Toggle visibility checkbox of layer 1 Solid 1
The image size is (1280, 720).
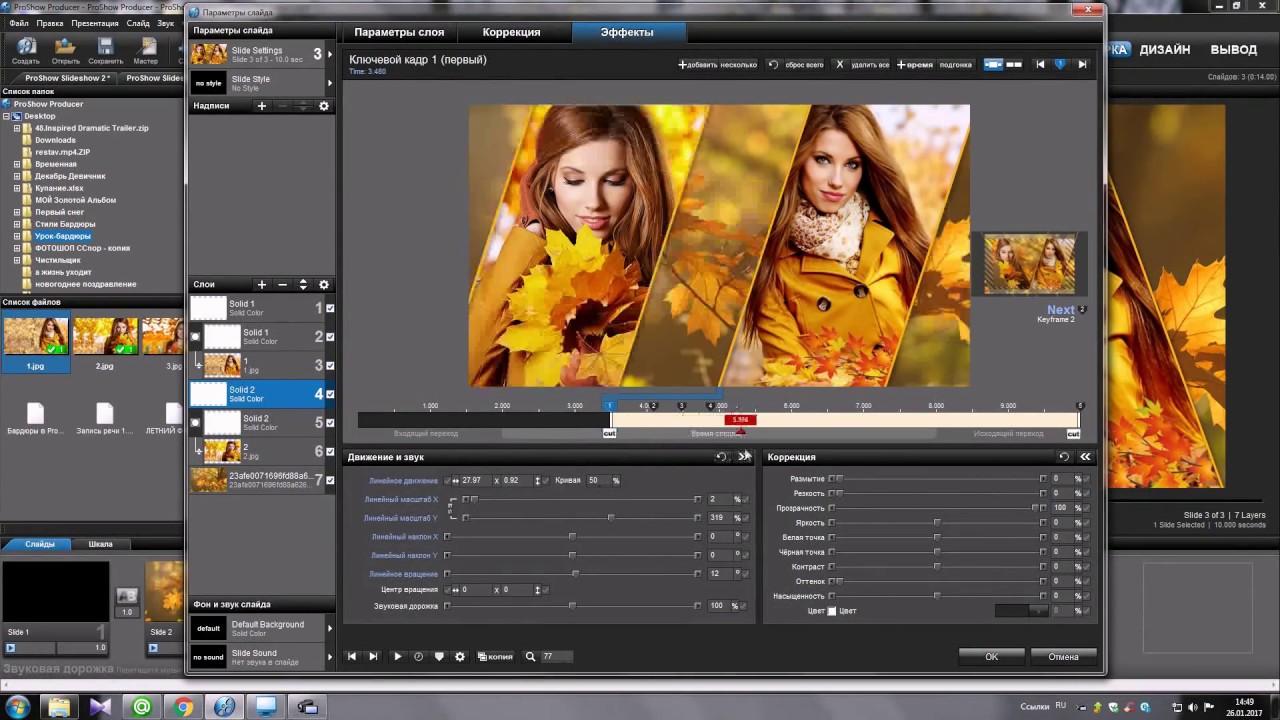[x=330, y=309]
